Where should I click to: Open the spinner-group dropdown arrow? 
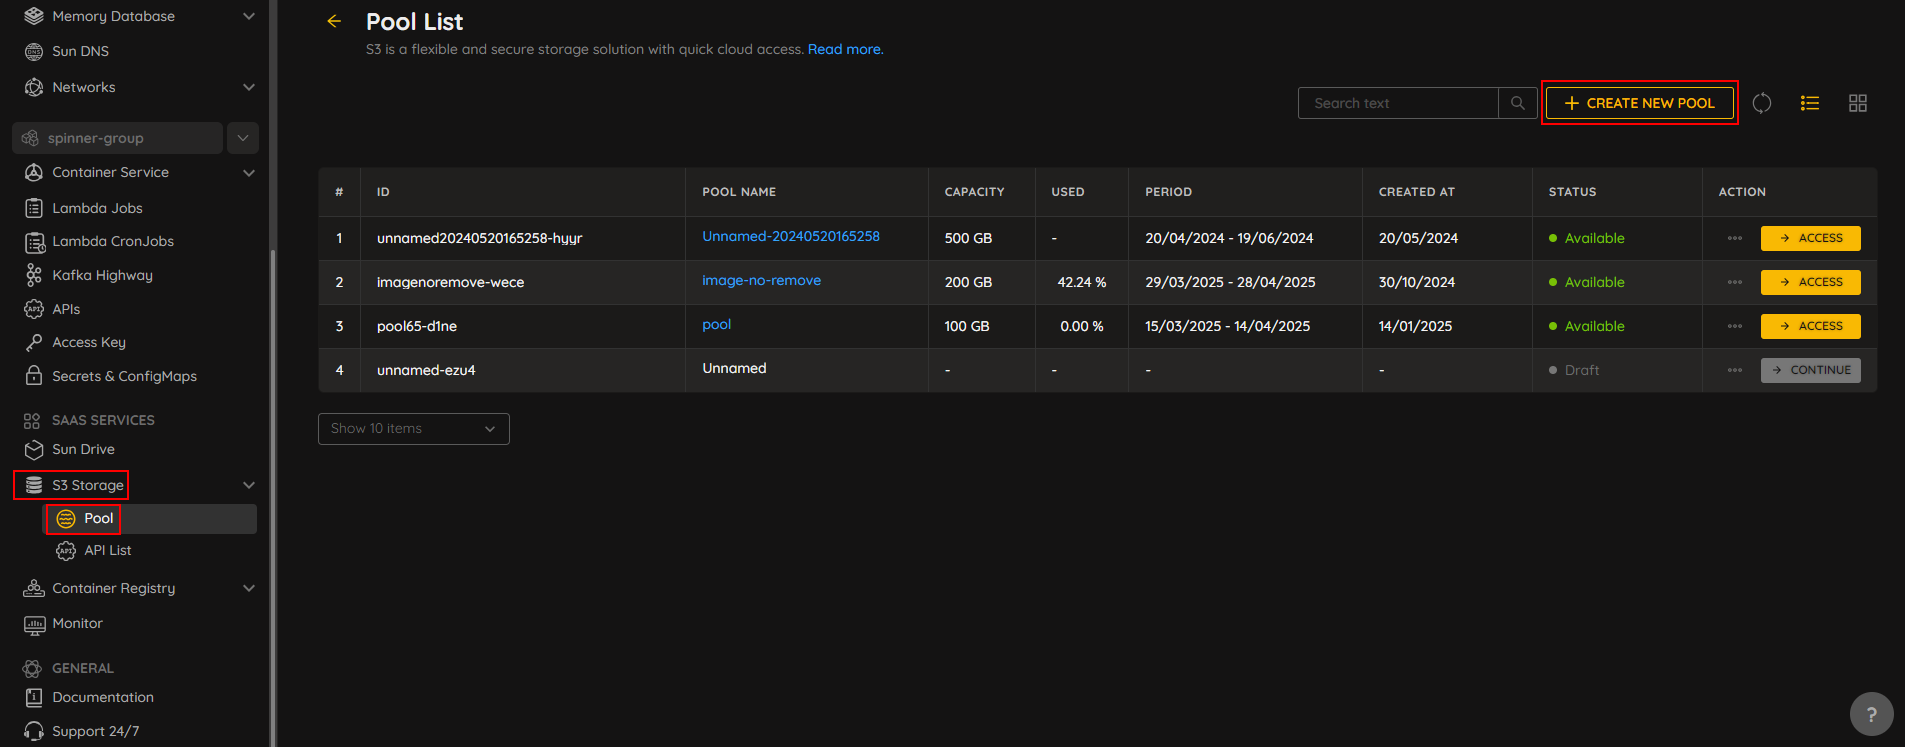coord(243,138)
